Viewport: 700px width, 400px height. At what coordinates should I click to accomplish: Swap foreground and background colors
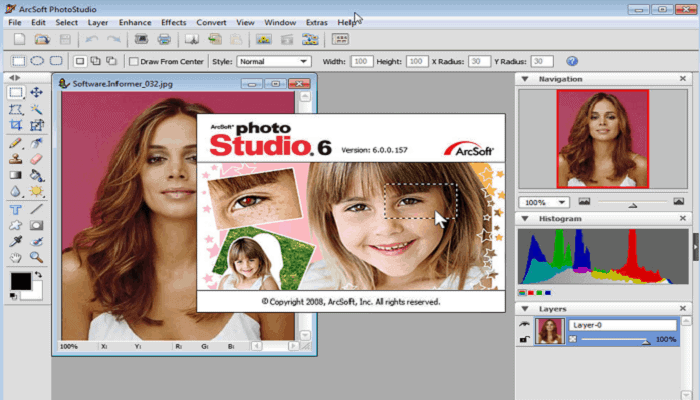tap(38, 275)
